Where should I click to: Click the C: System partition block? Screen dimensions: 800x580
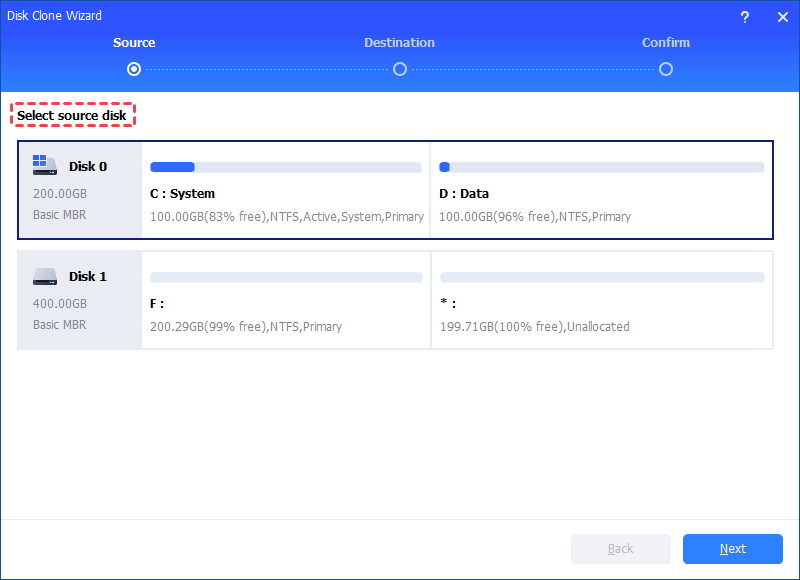coord(285,190)
